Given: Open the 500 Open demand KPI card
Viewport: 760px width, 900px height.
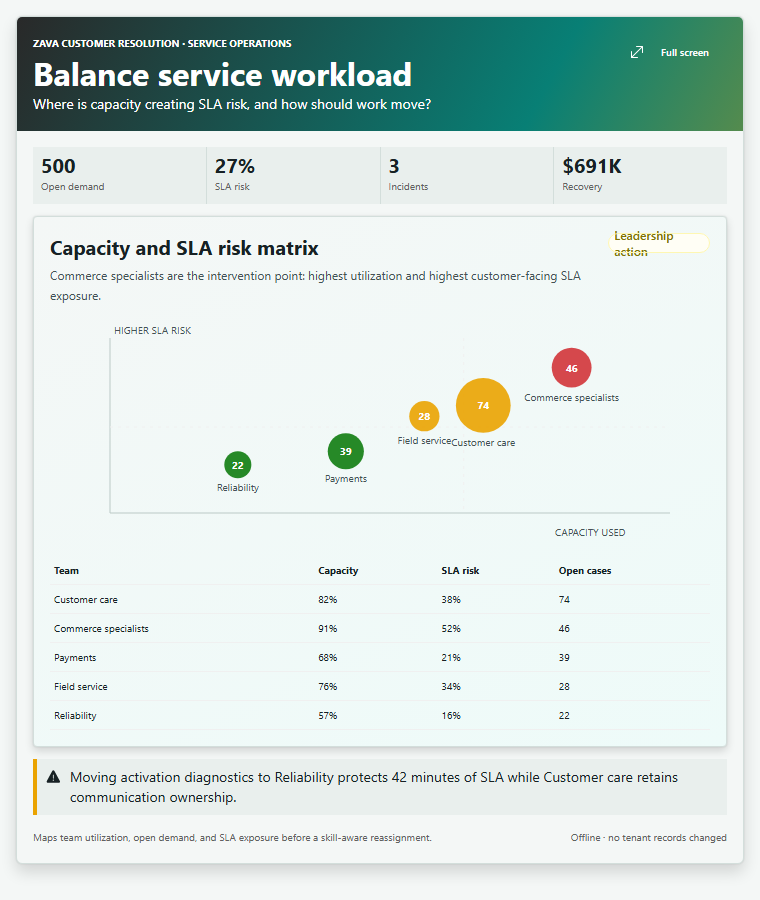Looking at the screenshot, I should point(119,175).
